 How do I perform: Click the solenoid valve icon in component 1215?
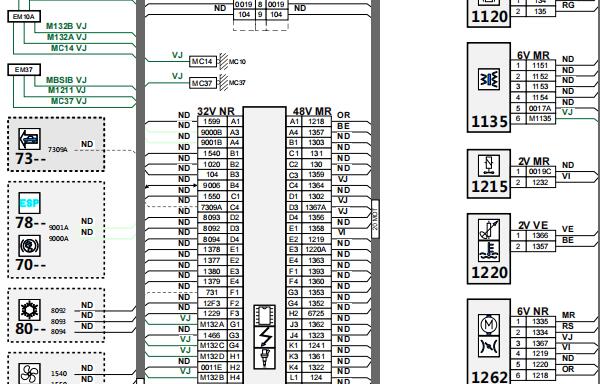(x=489, y=165)
